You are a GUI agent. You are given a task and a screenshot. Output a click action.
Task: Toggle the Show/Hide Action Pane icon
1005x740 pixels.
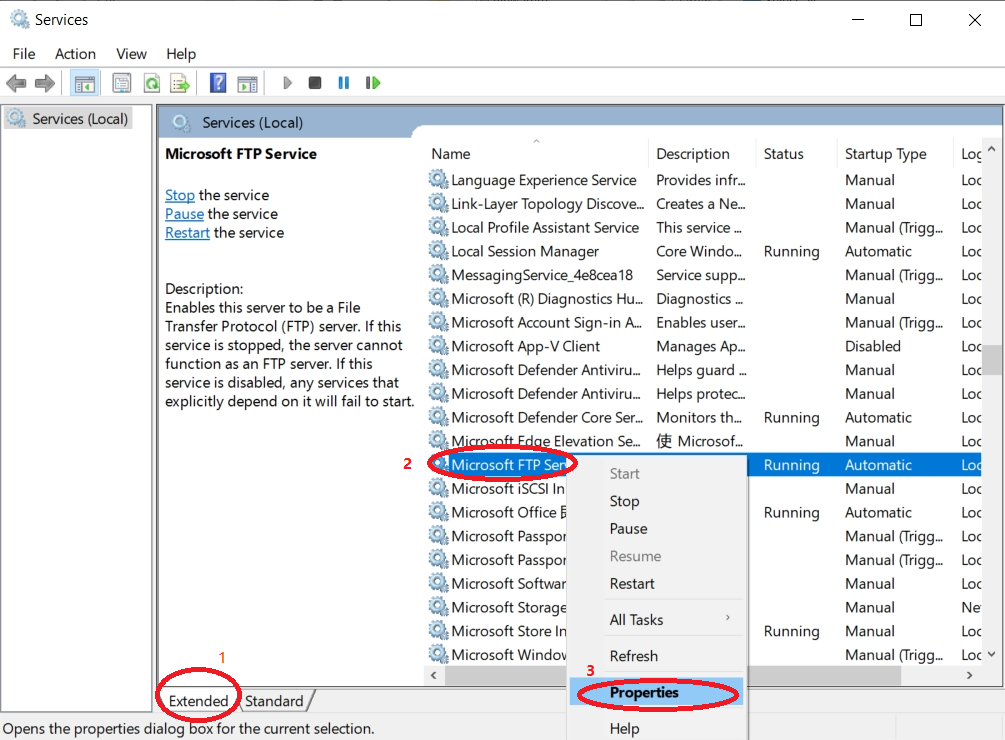247,83
